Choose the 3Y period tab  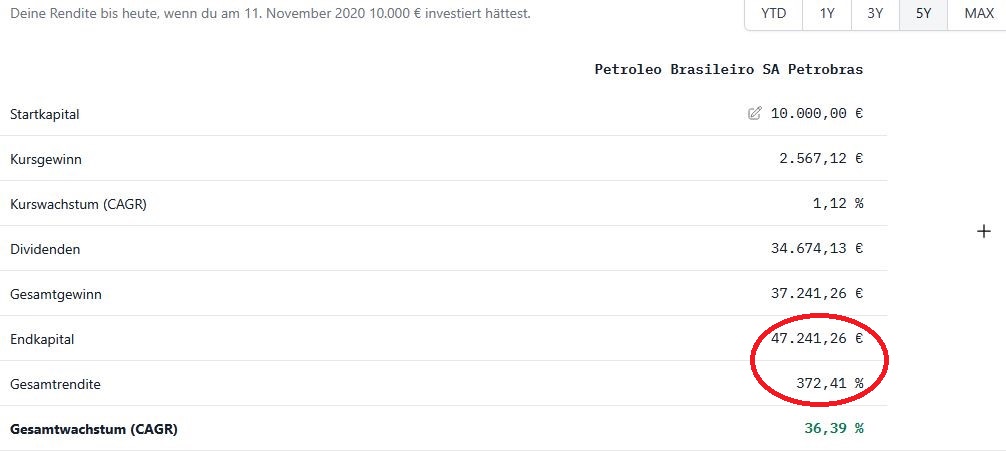click(x=875, y=14)
